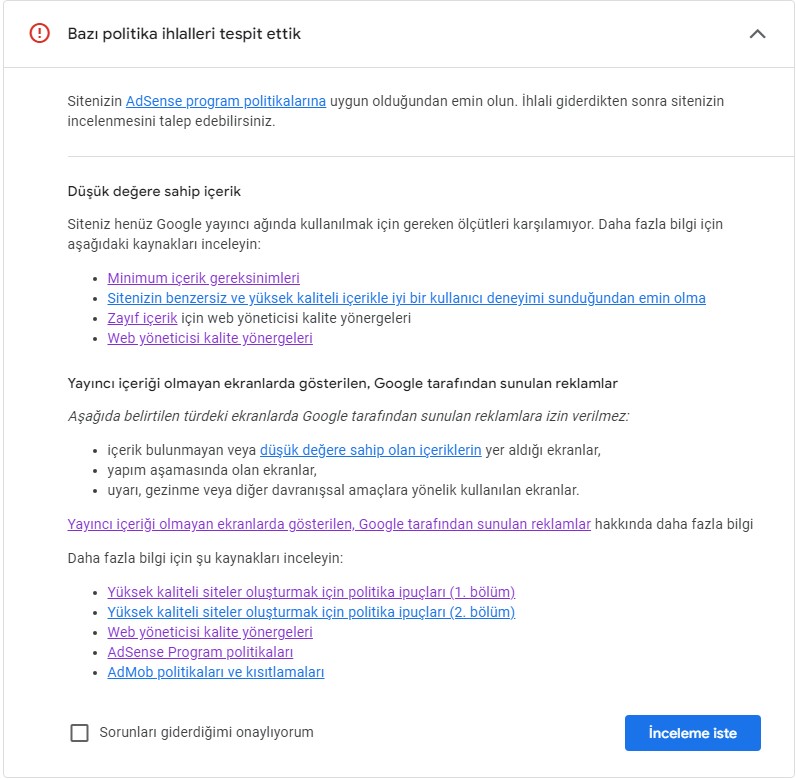This screenshot has height=779, width=796.
Task: Collapse the policy violations panel with chevron
Action: (757, 34)
